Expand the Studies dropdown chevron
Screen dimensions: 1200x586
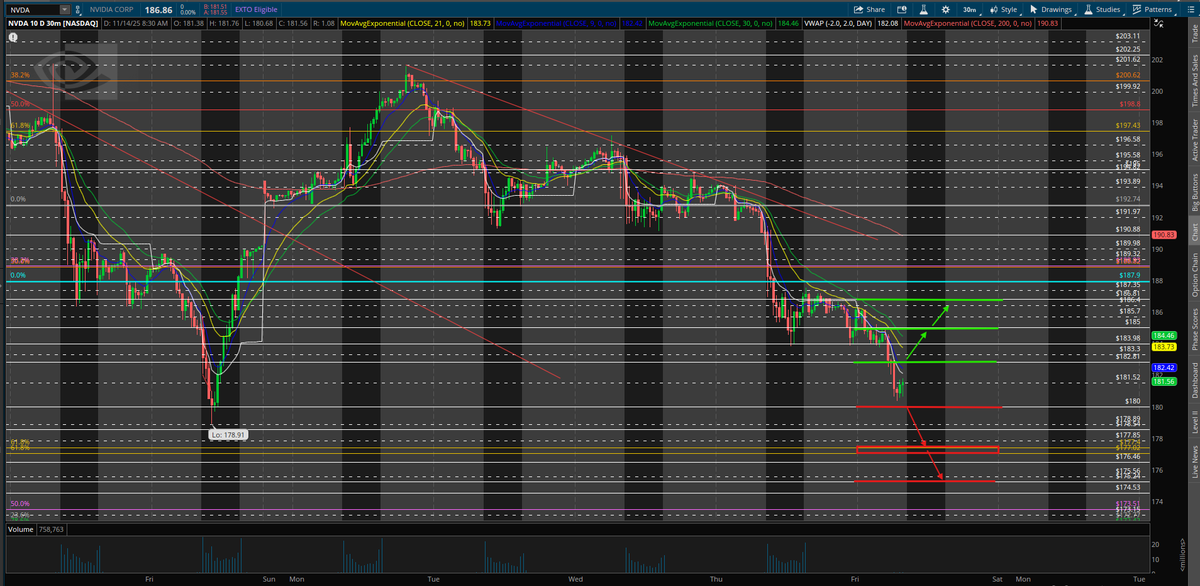1123,15
